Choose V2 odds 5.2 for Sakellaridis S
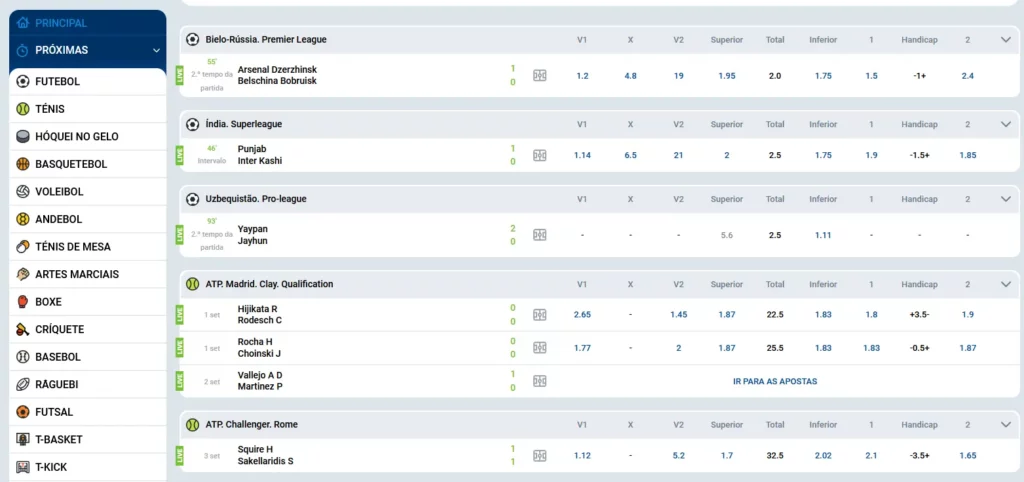Screen dimensions: 1024x482 (679, 455)
